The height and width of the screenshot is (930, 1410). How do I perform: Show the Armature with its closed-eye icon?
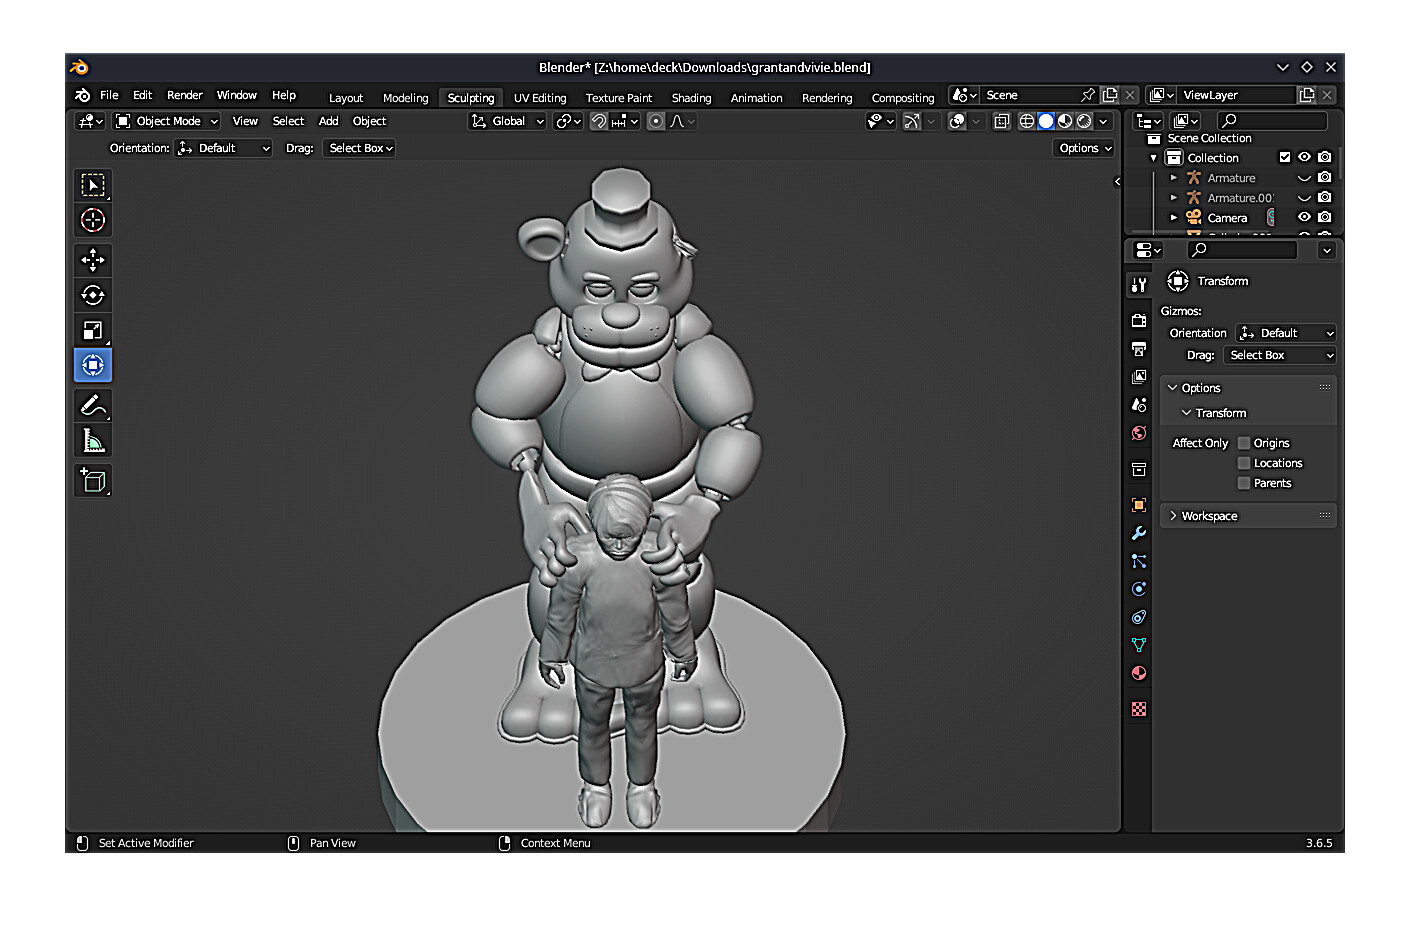pyautogui.click(x=1304, y=178)
